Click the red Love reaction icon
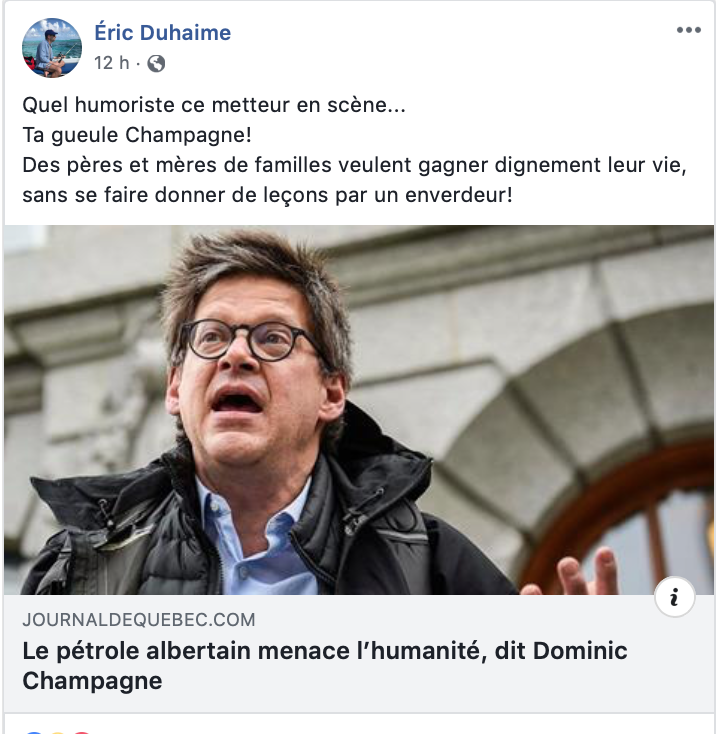Viewport: 720px width, 734px height. 81,732
